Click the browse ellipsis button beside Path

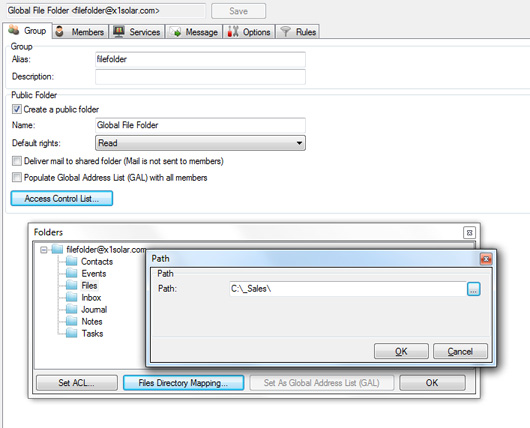point(473,289)
